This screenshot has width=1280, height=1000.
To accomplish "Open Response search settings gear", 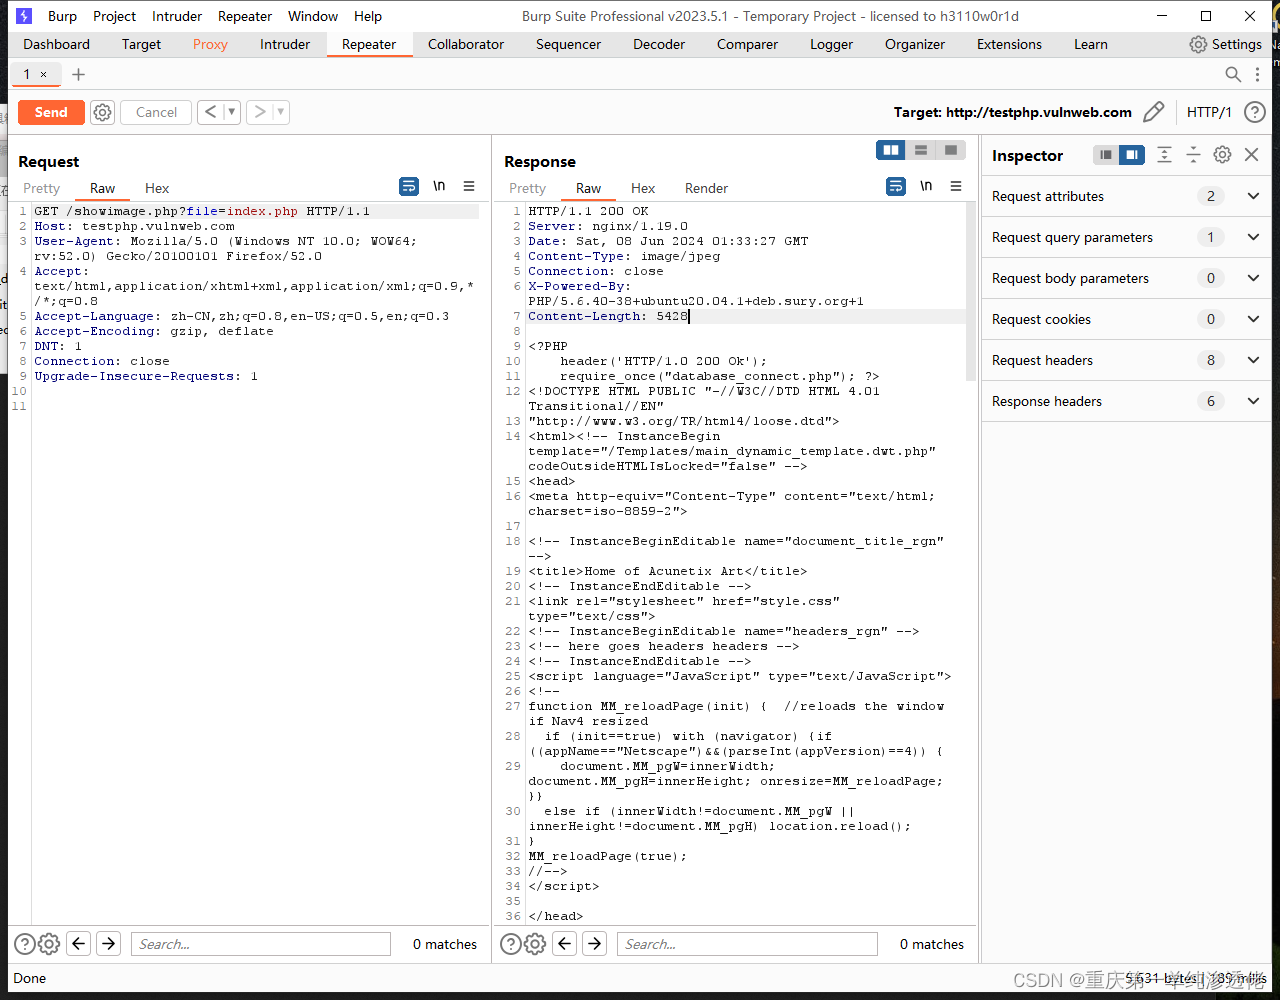I will pos(535,943).
